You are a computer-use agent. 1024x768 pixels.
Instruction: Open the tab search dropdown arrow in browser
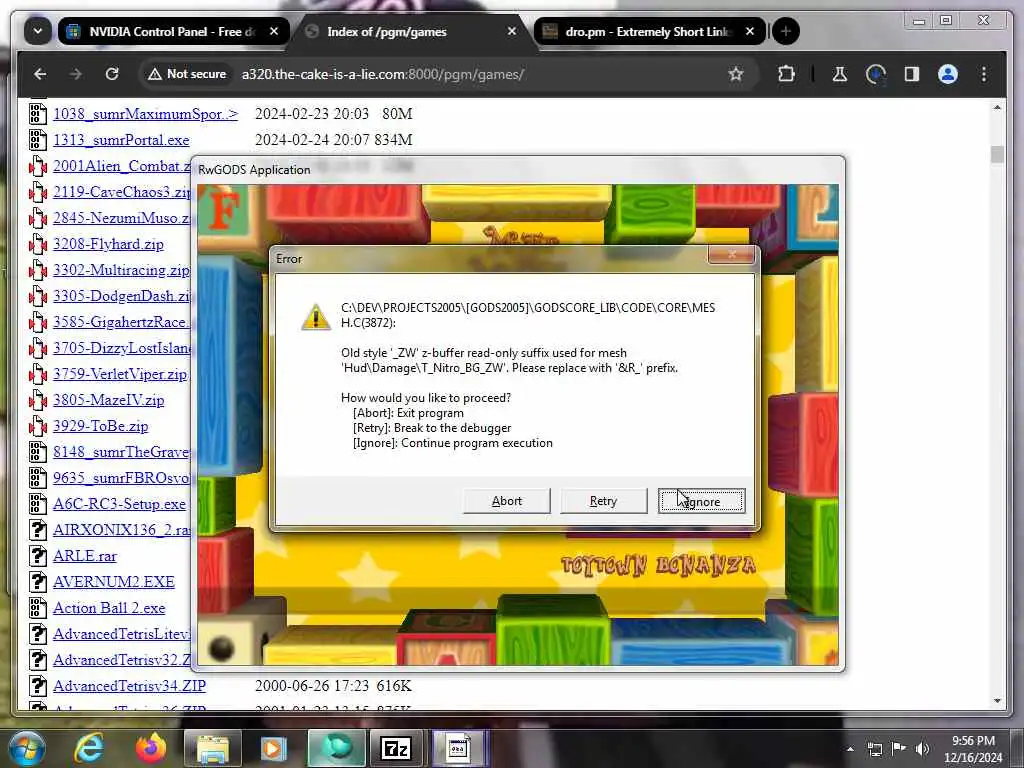click(38, 31)
